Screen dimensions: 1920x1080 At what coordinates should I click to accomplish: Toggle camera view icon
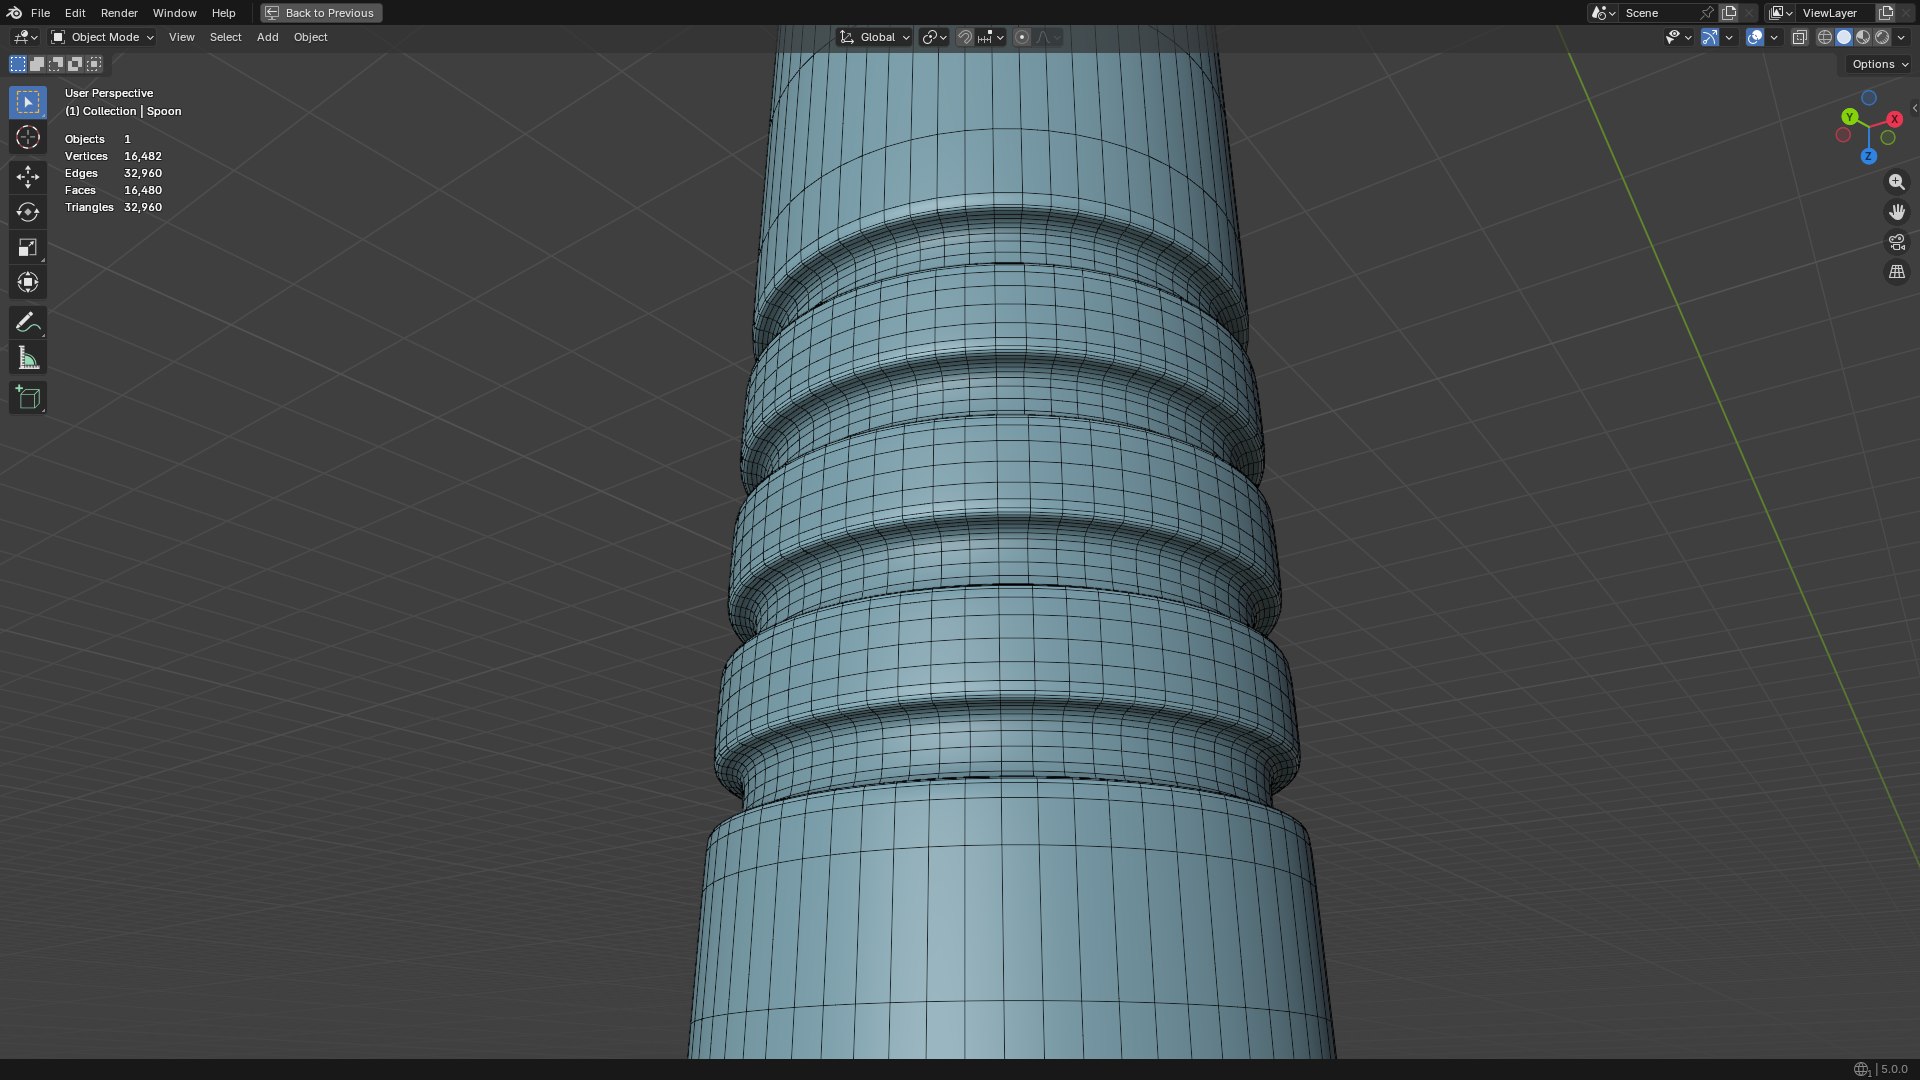[x=1896, y=242]
